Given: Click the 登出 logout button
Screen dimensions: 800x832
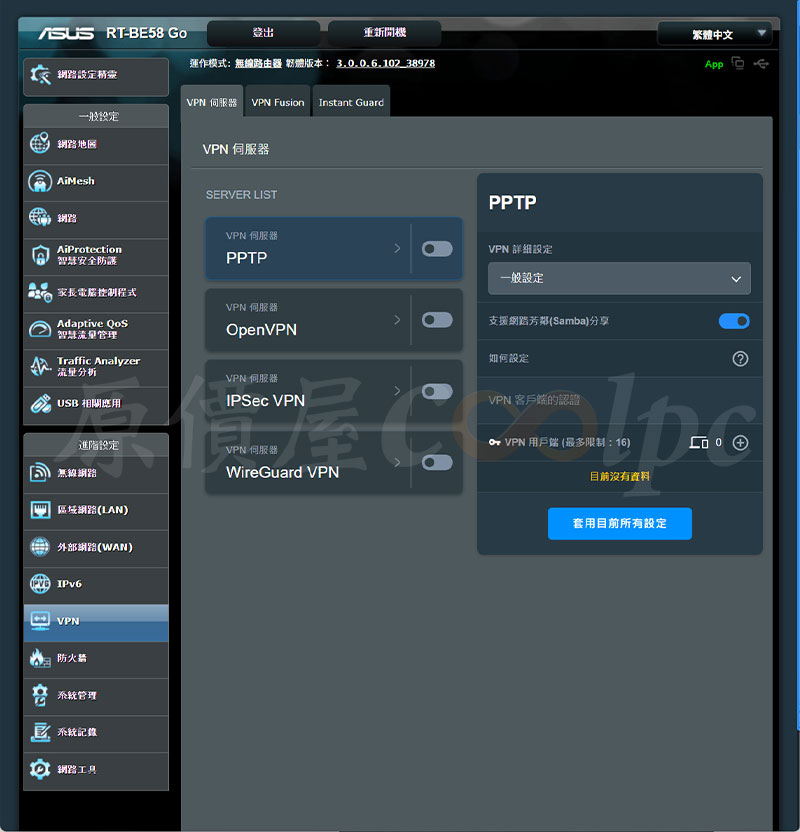Looking at the screenshot, I should coord(263,33).
